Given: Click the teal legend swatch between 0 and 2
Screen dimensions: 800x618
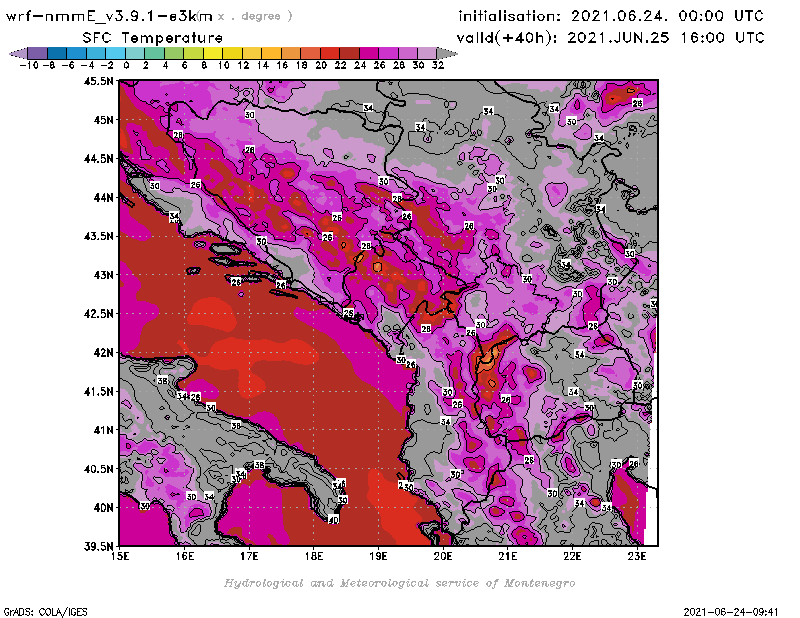Looking at the screenshot, I should 135,54.
